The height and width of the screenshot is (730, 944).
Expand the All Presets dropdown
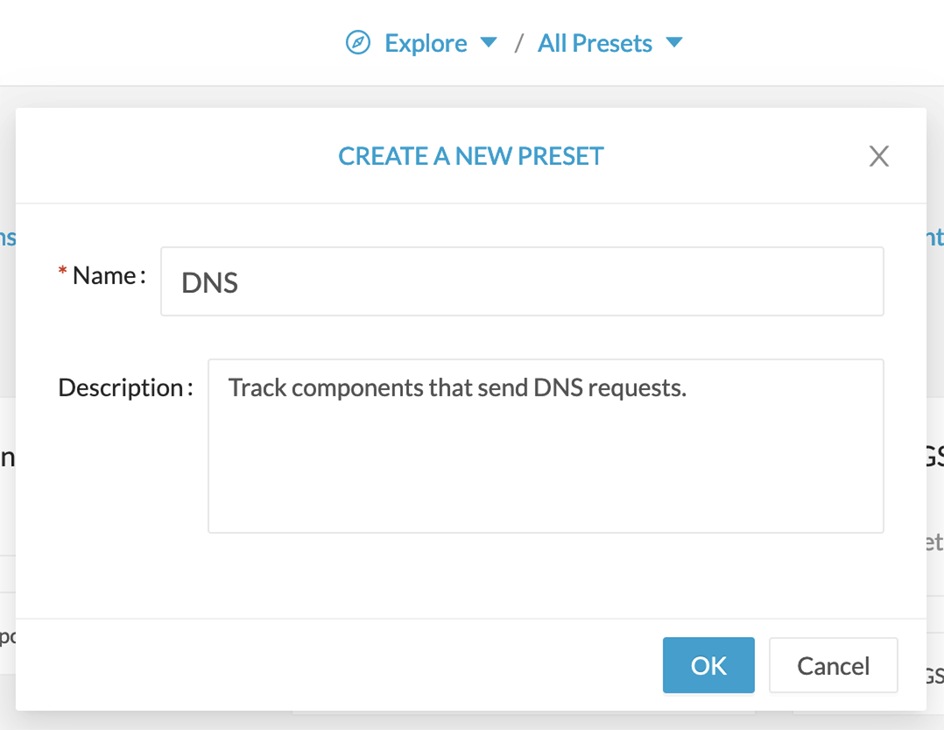point(674,43)
